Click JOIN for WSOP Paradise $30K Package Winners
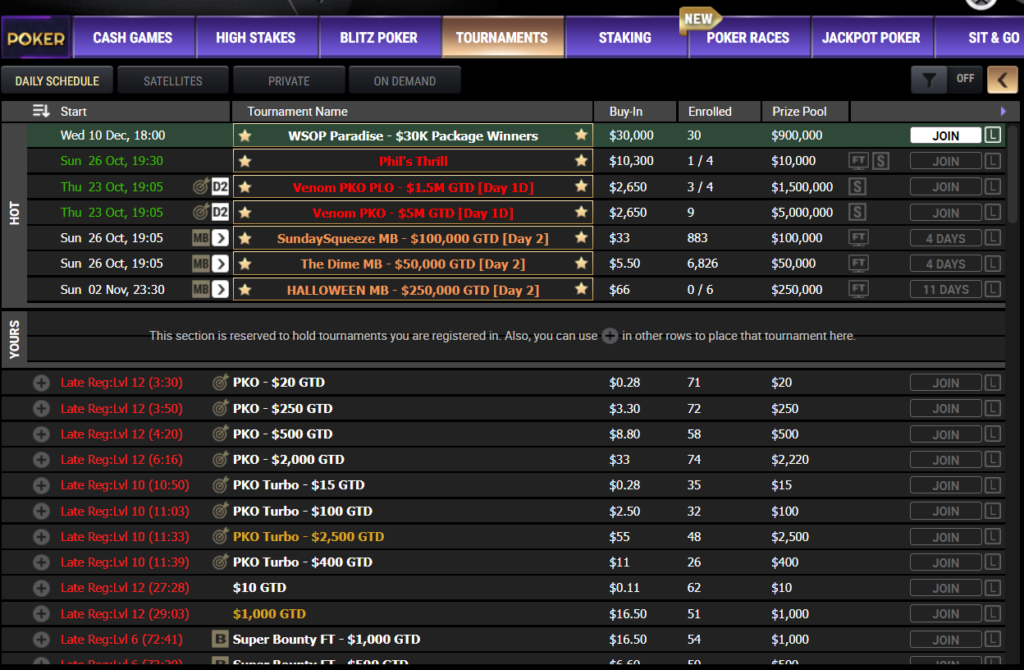Screen dimensions: 1024x670 tap(945, 135)
